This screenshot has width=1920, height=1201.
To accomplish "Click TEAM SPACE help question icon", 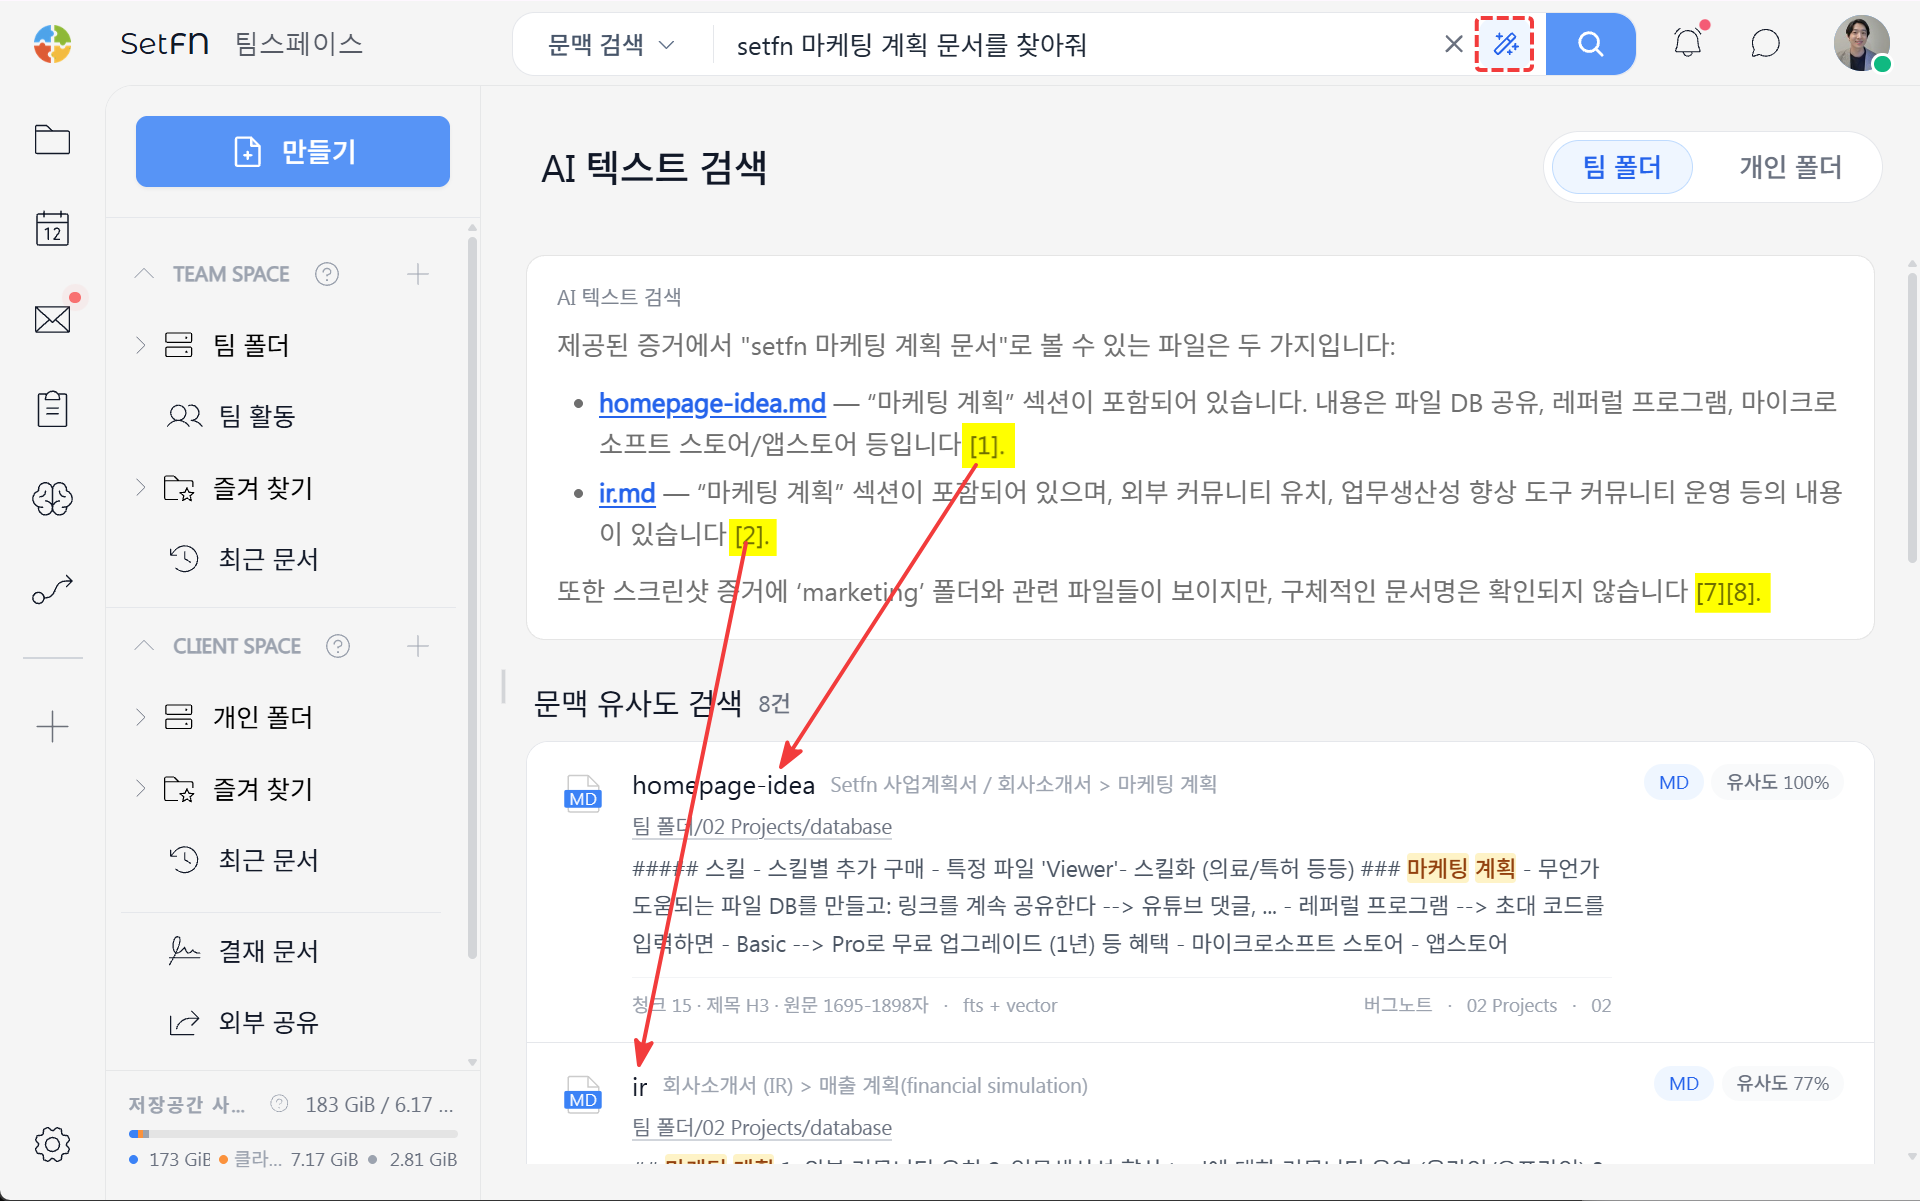I will 327,274.
